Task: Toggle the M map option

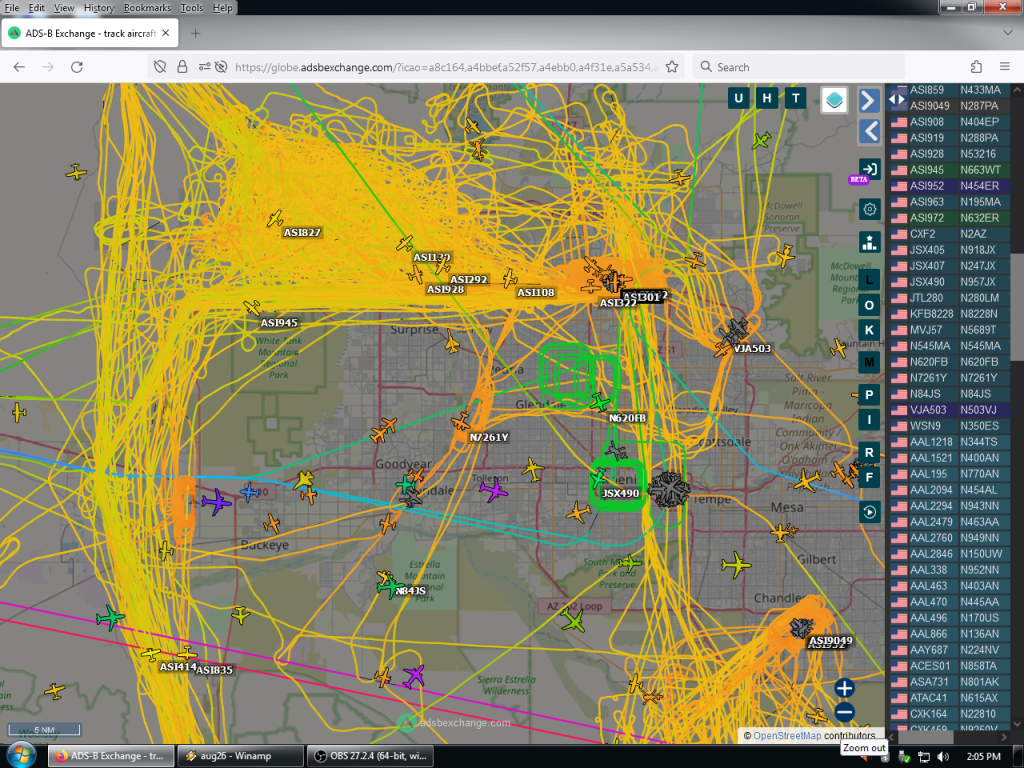Action: [869, 362]
